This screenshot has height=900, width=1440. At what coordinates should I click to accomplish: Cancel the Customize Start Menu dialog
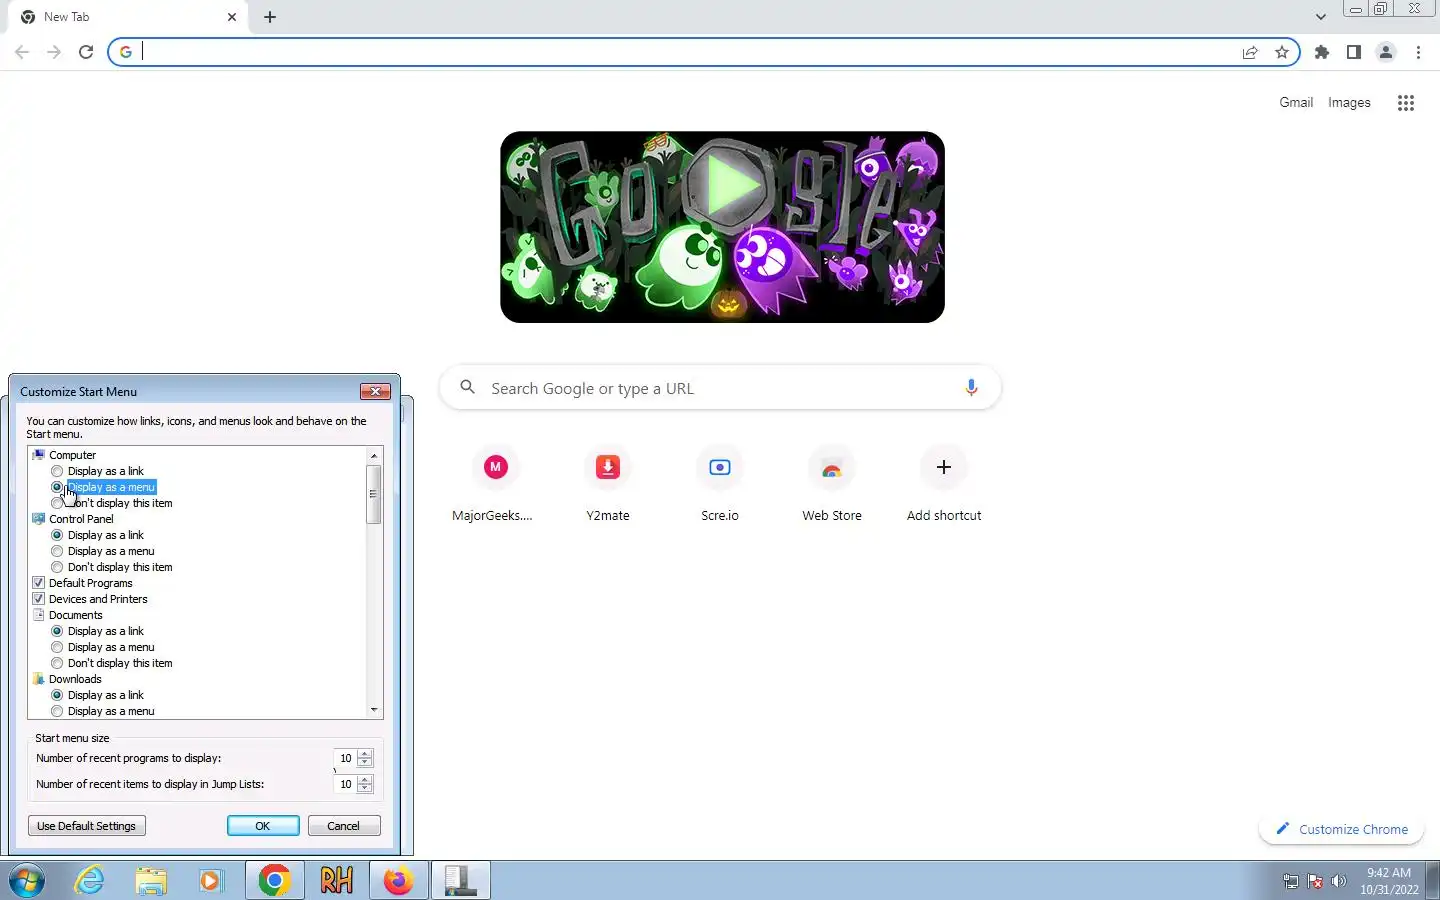(x=344, y=826)
